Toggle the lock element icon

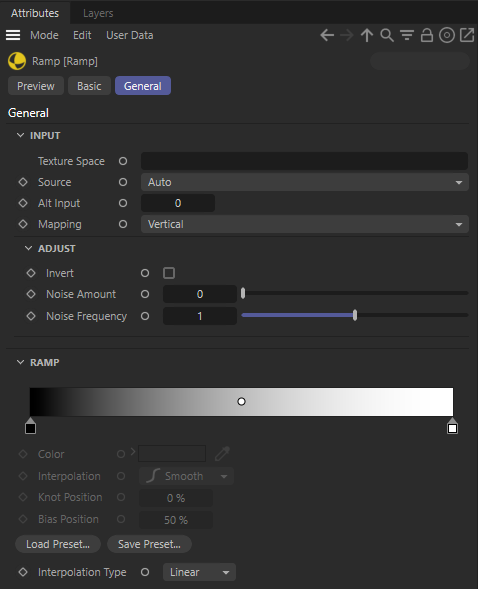(x=427, y=35)
